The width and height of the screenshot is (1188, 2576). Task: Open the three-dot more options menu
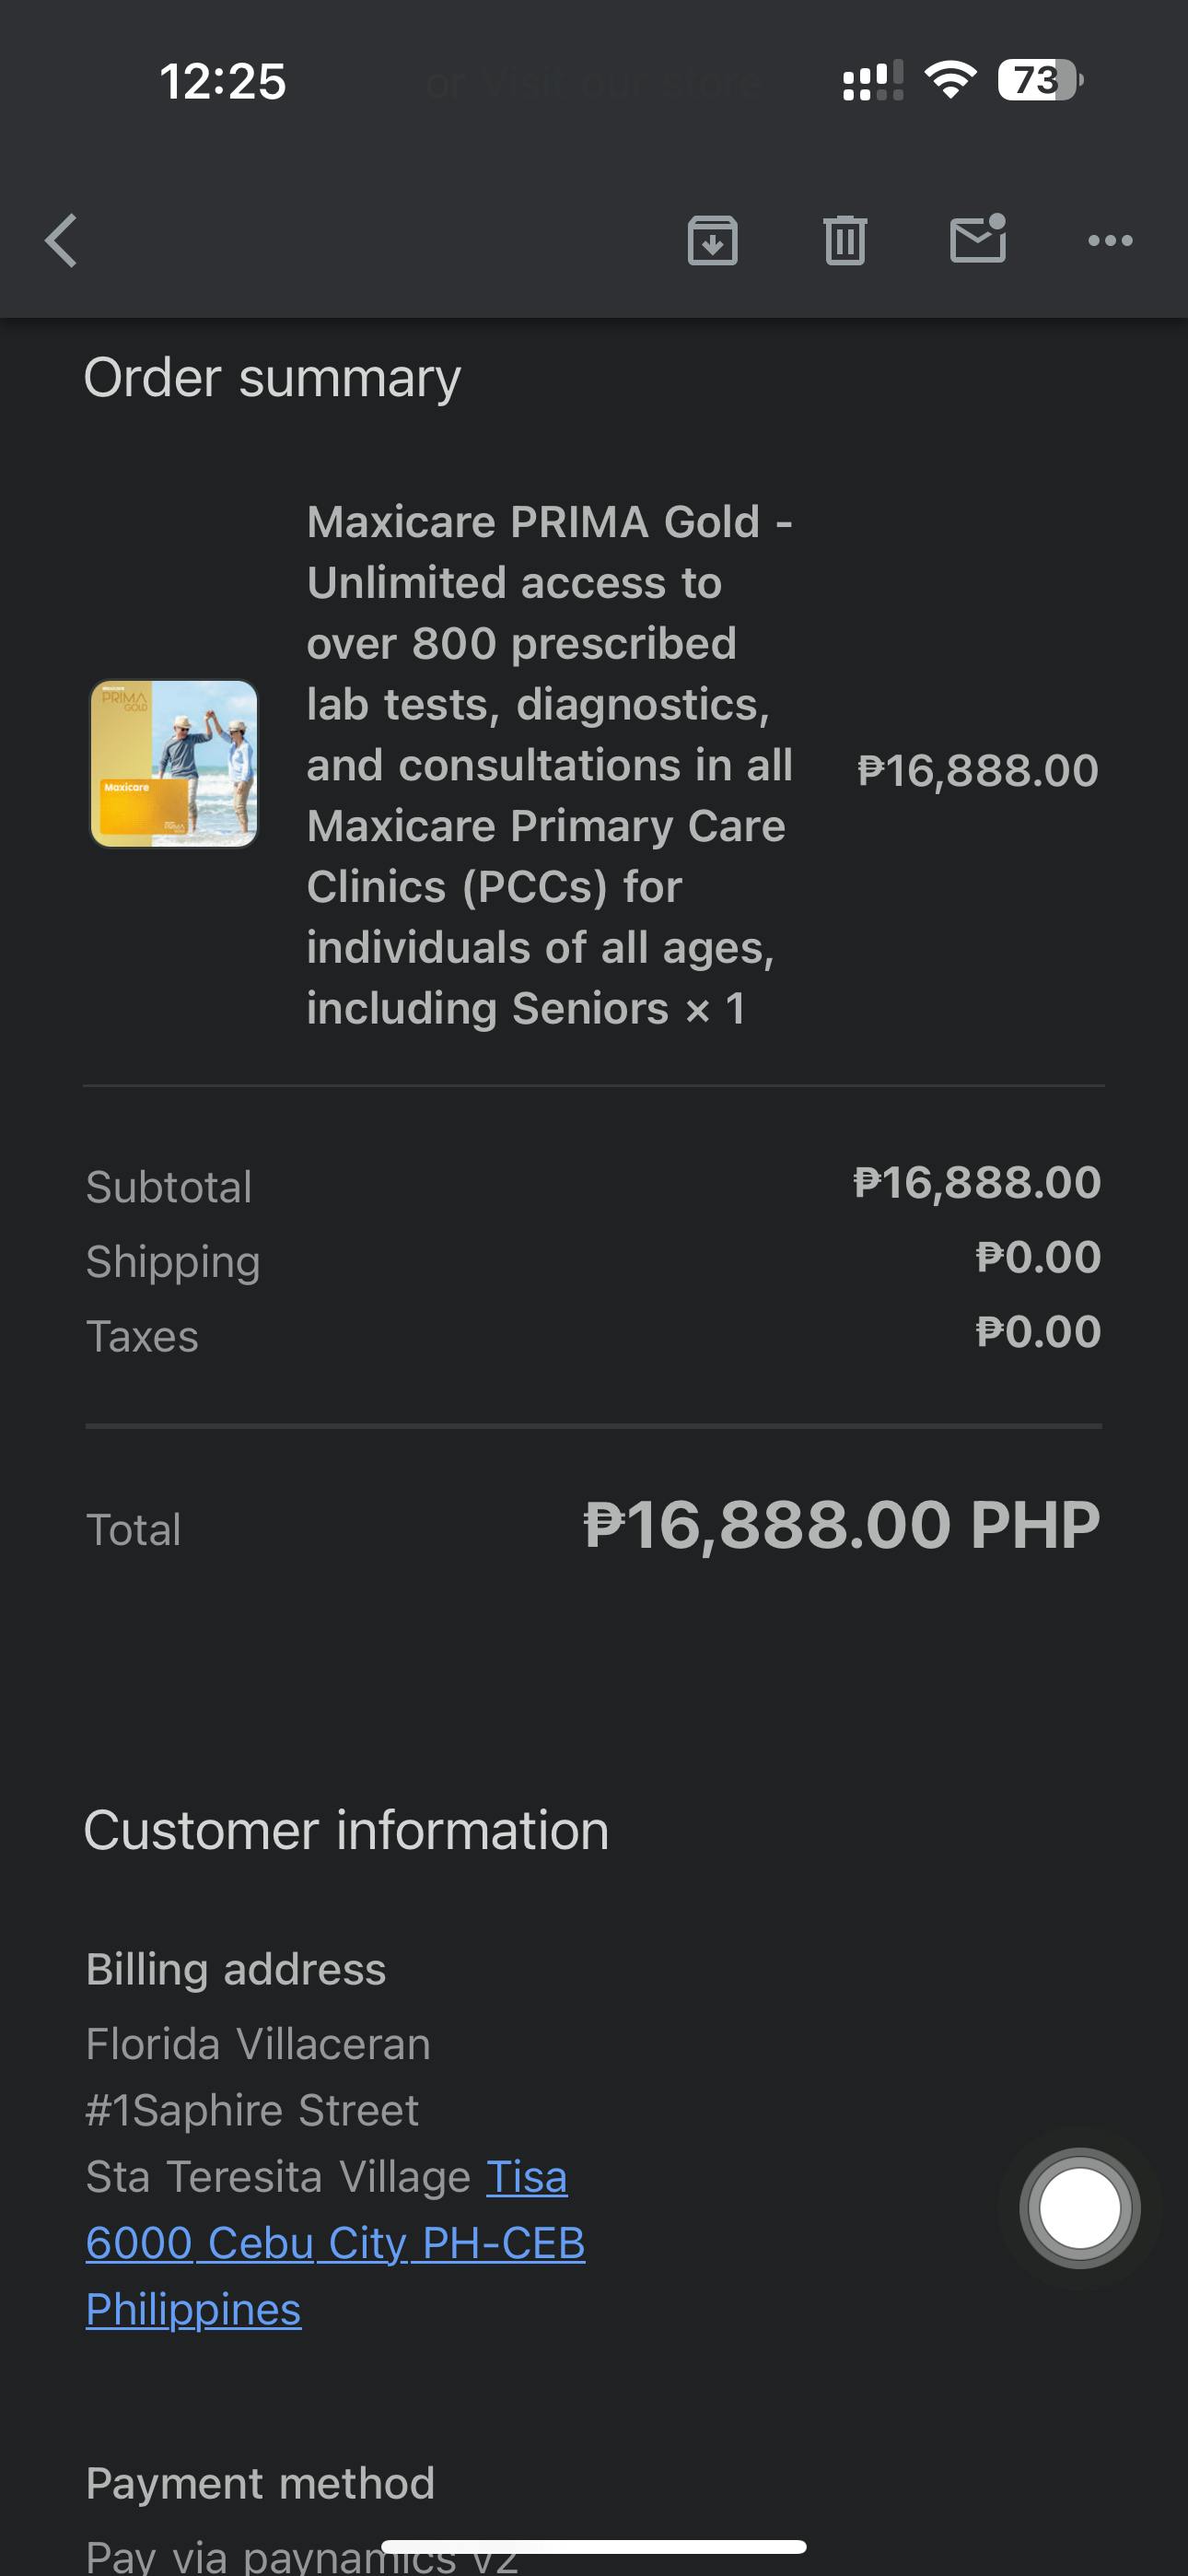tap(1110, 241)
